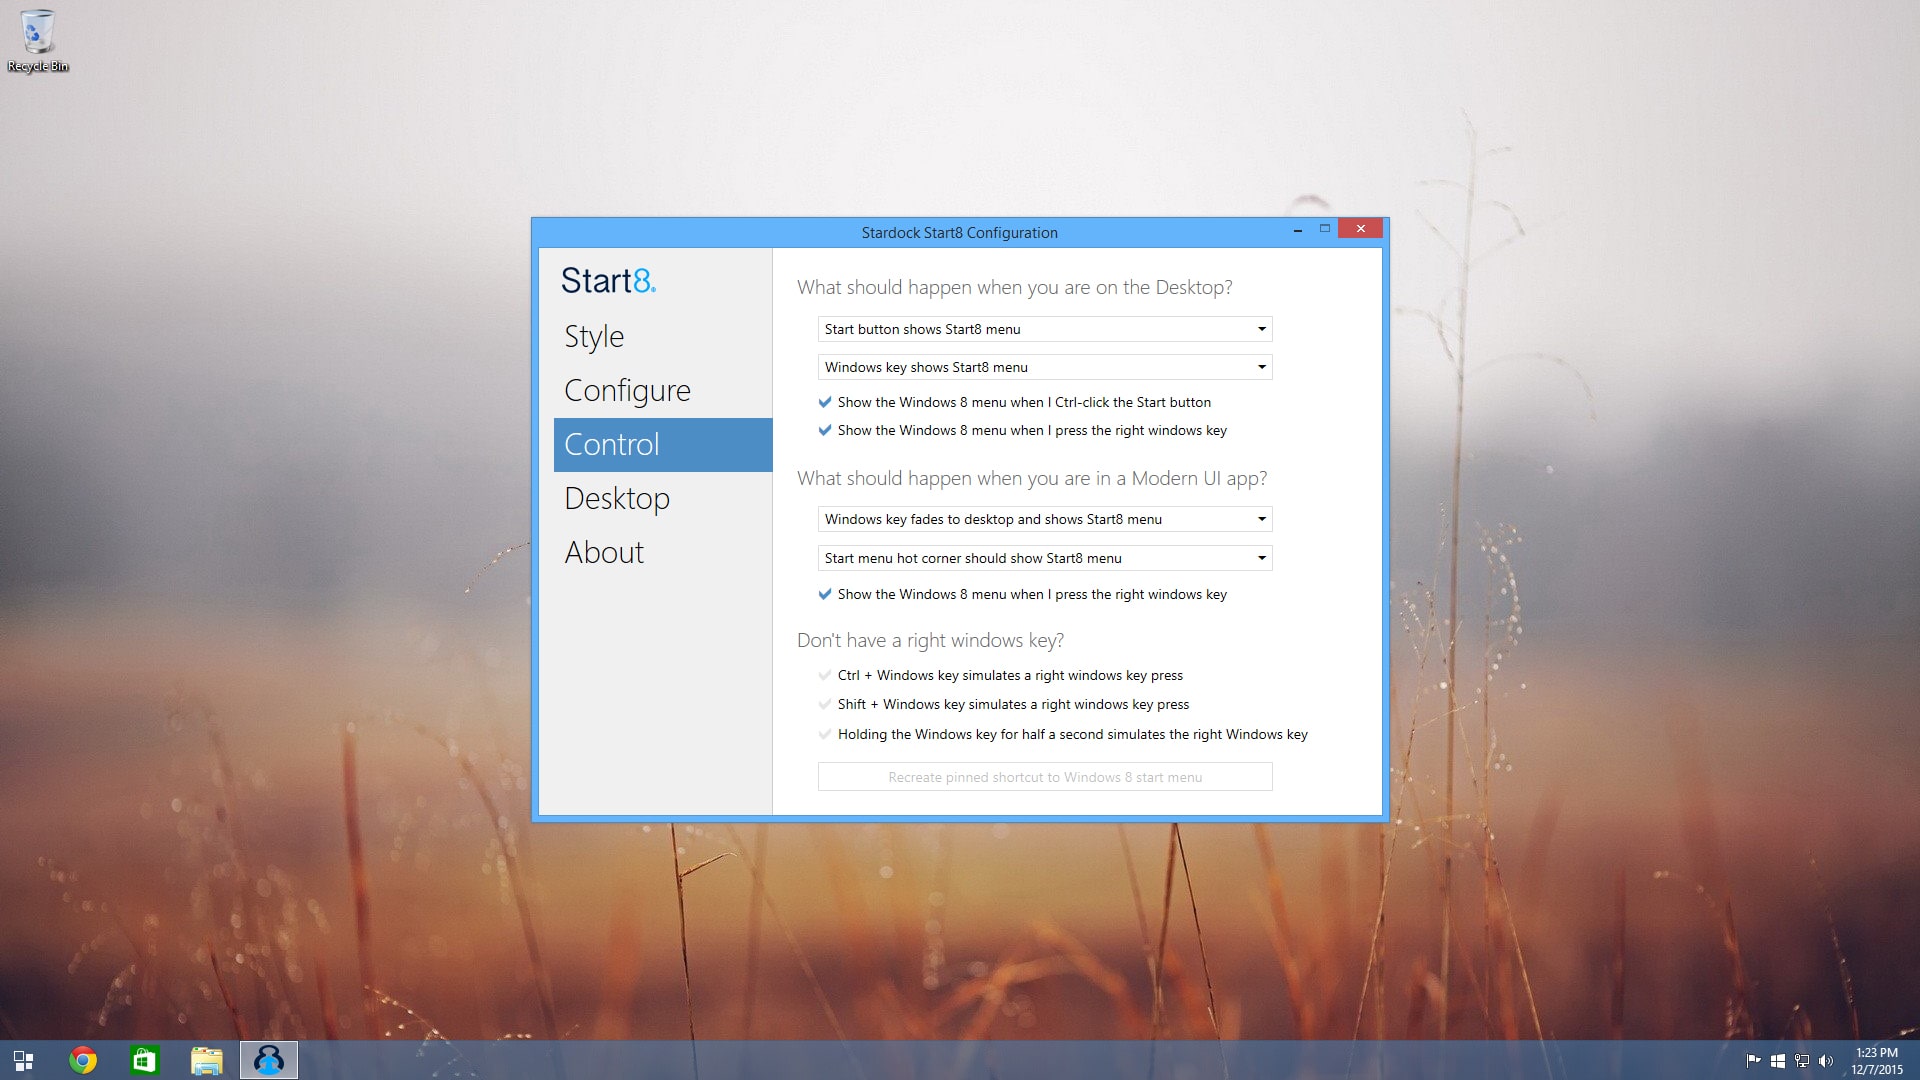Toggle holding Windows key for half a second

click(1063, 734)
